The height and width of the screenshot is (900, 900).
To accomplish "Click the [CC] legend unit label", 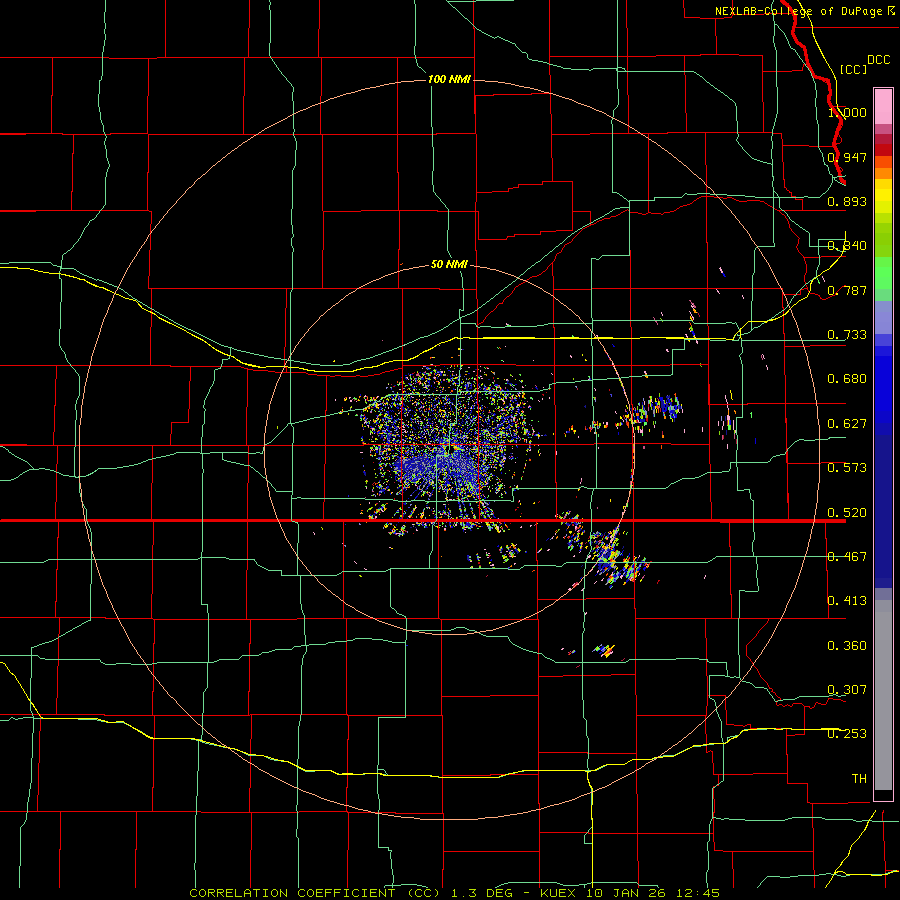I will 853,69.
